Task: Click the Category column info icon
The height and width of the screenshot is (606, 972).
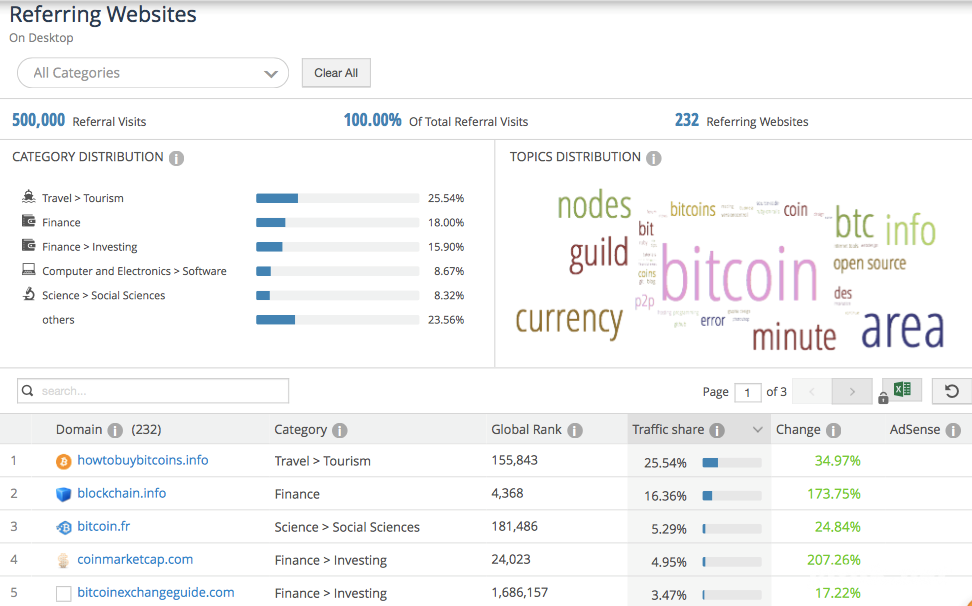Action: tap(340, 431)
